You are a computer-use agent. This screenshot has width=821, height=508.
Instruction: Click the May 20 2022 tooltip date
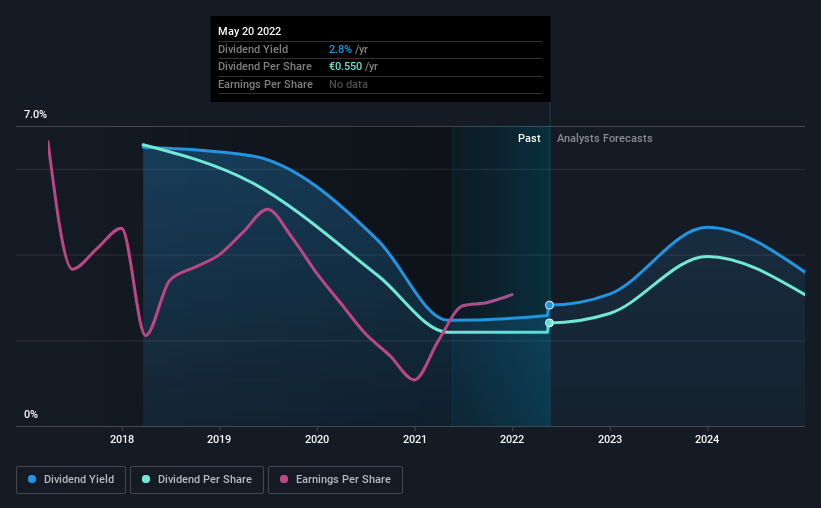pyautogui.click(x=249, y=31)
